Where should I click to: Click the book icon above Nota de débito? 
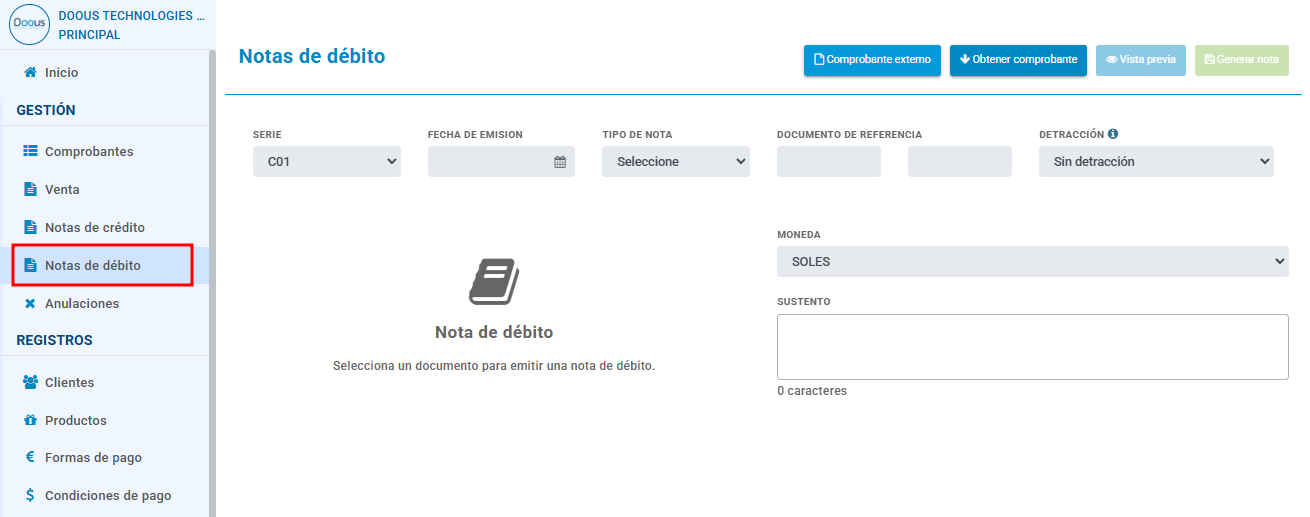494,281
